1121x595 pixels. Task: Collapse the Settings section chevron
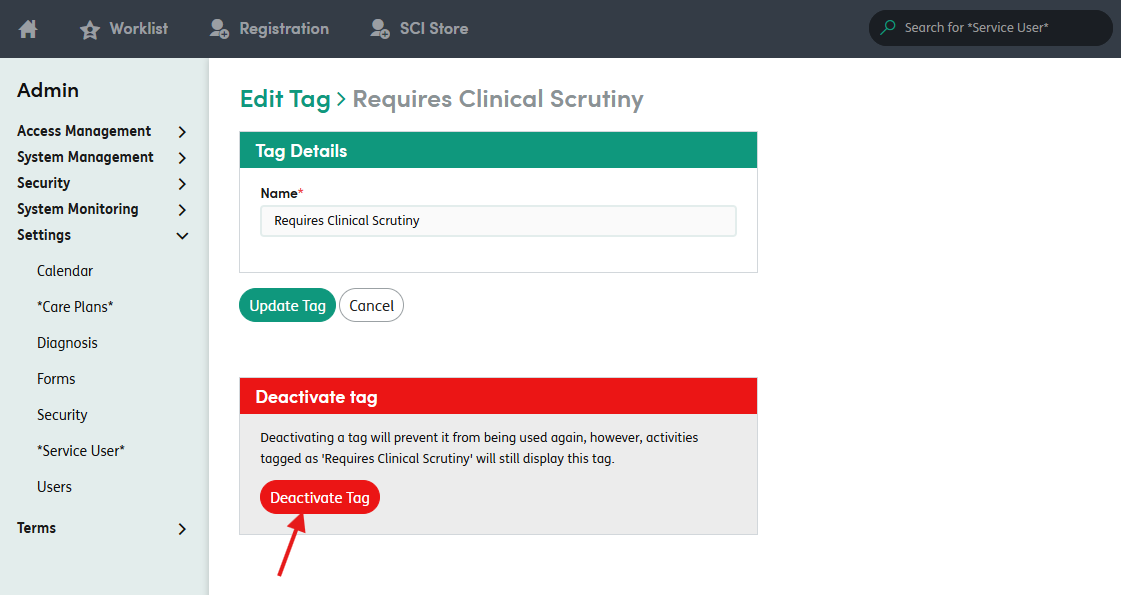pyautogui.click(x=182, y=235)
